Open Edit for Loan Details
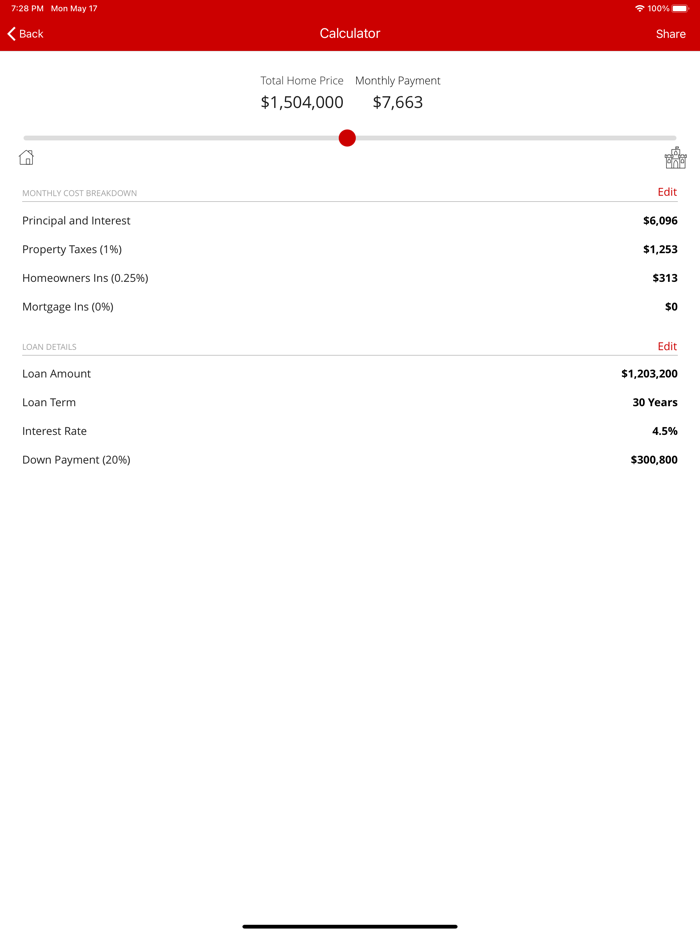This screenshot has height=934, width=700. [x=667, y=346]
